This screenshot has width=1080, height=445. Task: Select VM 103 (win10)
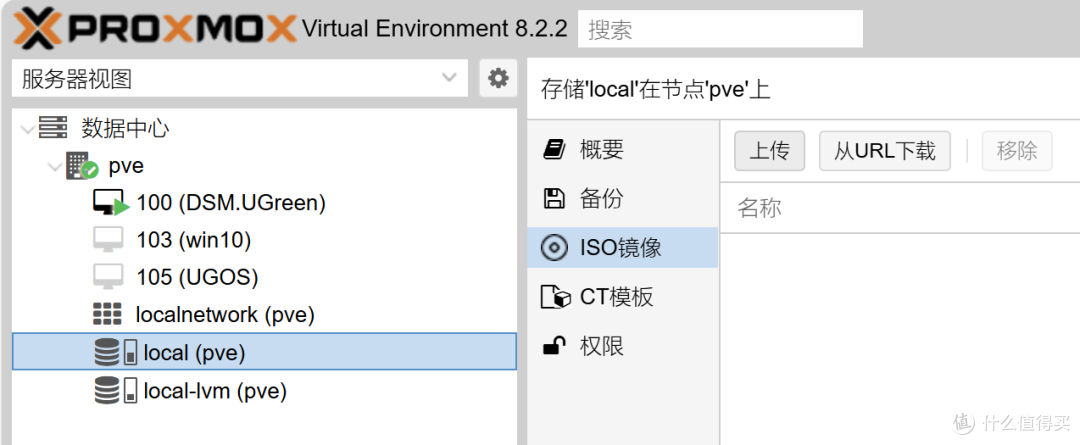click(x=194, y=240)
